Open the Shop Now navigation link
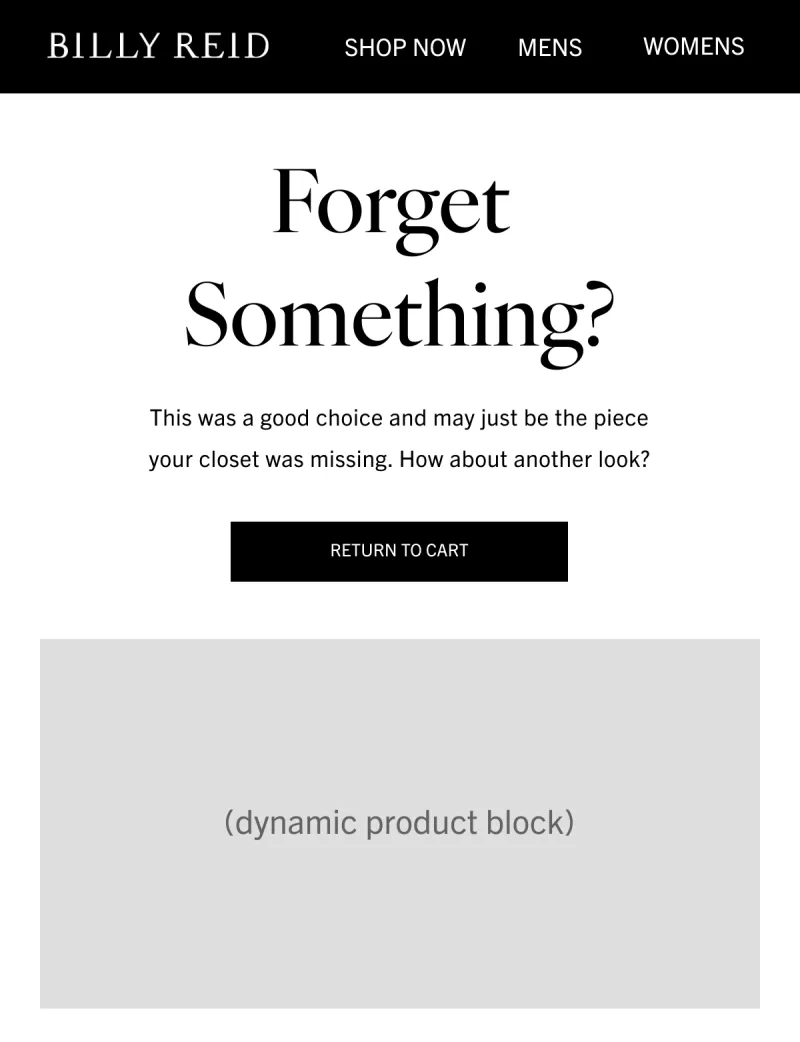Image resolution: width=800 pixels, height=1042 pixels. 405,47
